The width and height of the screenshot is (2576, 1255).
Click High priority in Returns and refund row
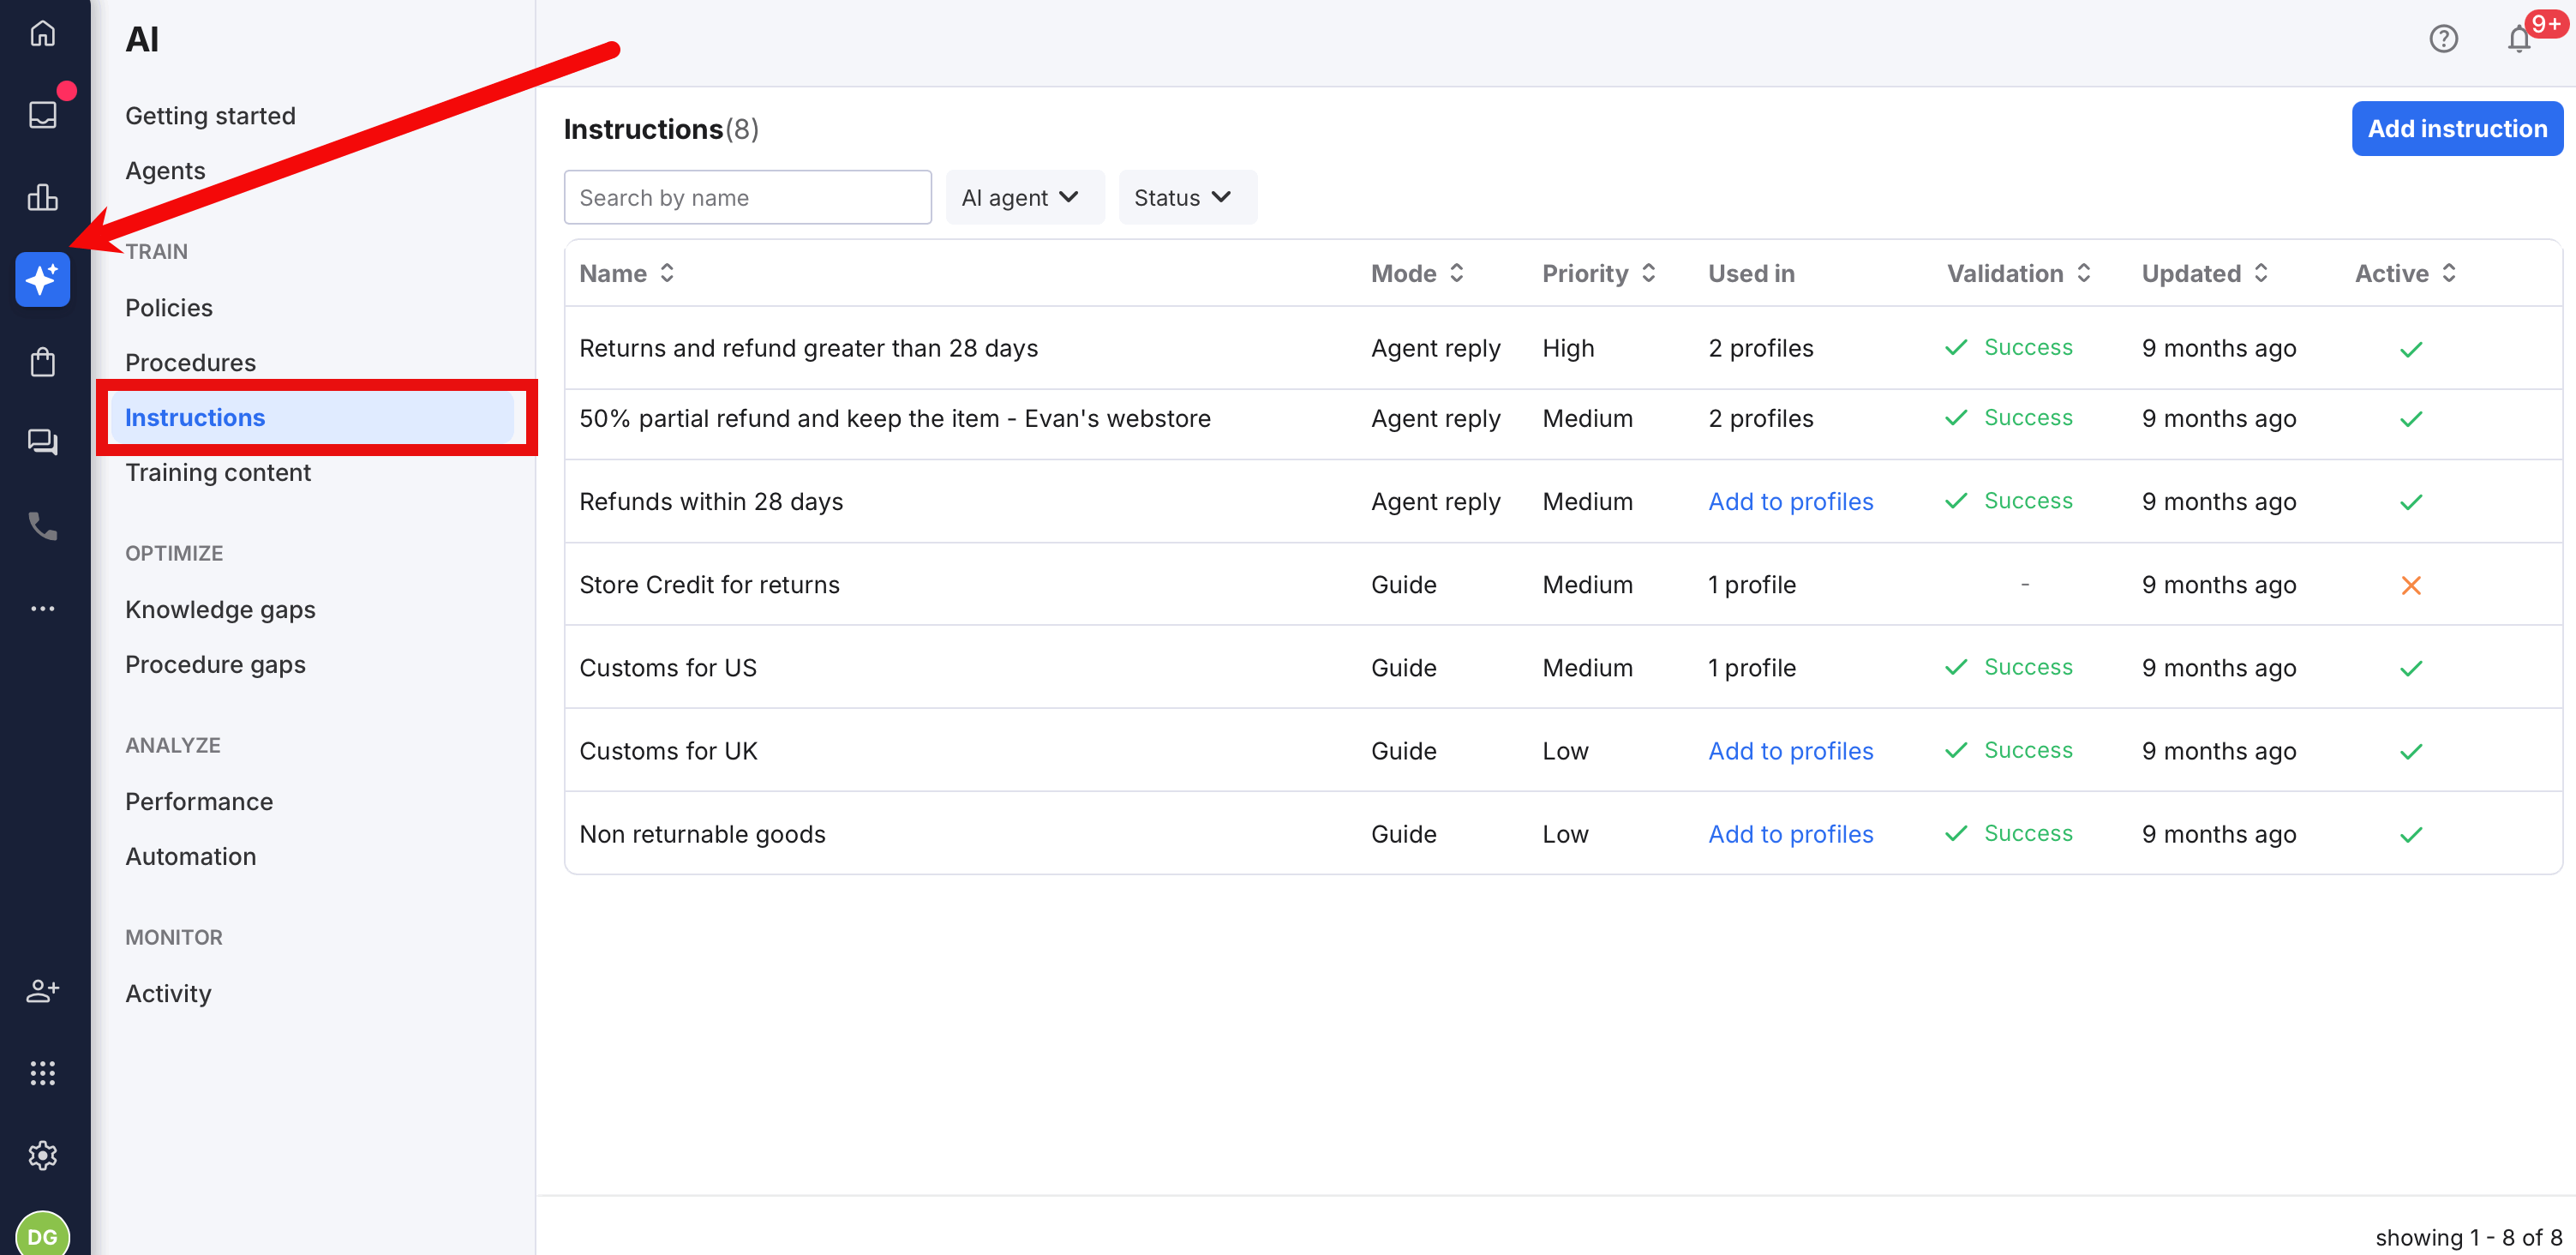click(x=1568, y=349)
